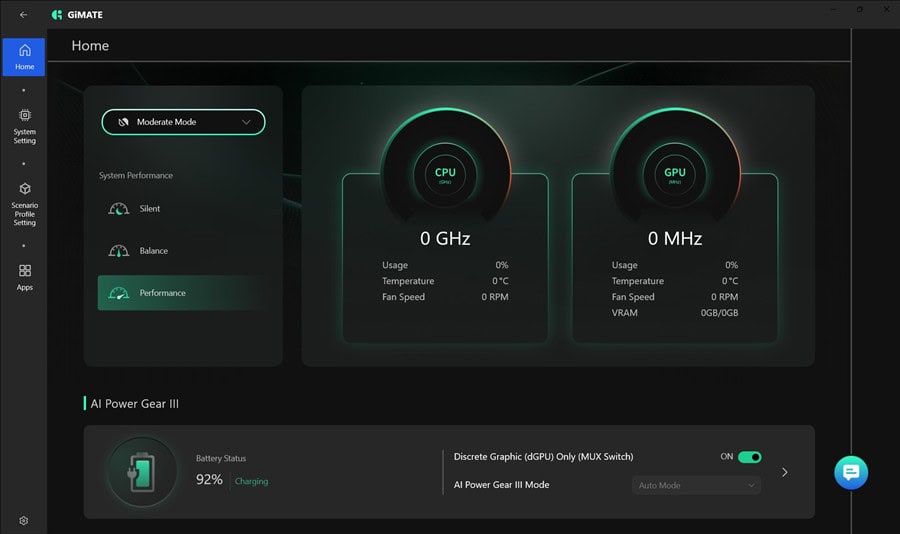900x534 pixels.
Task: Click the back arrow in title bar
Action: click(x=24, y=15)
